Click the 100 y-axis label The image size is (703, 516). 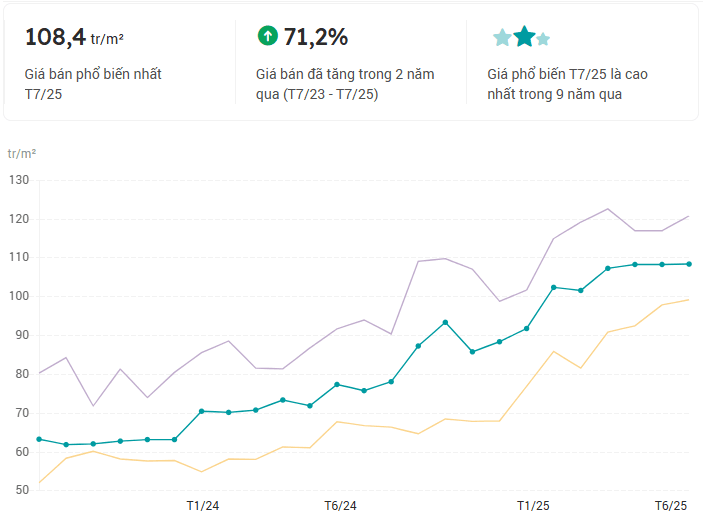tap(20, 297)
